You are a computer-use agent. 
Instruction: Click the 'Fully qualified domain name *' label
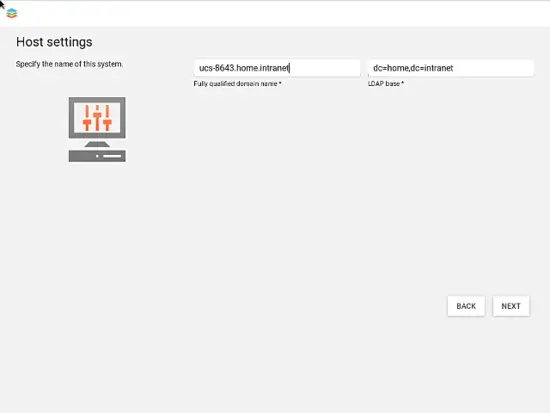[x=237, y=84]
